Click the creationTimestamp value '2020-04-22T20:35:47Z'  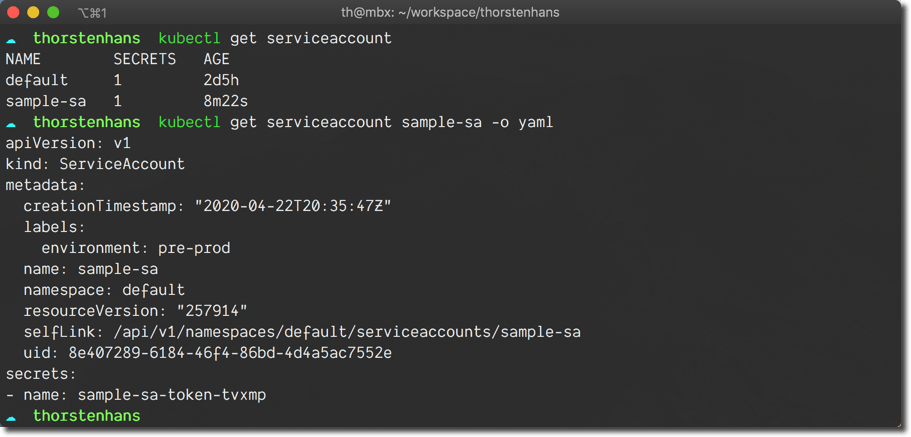tap(292, 206)
